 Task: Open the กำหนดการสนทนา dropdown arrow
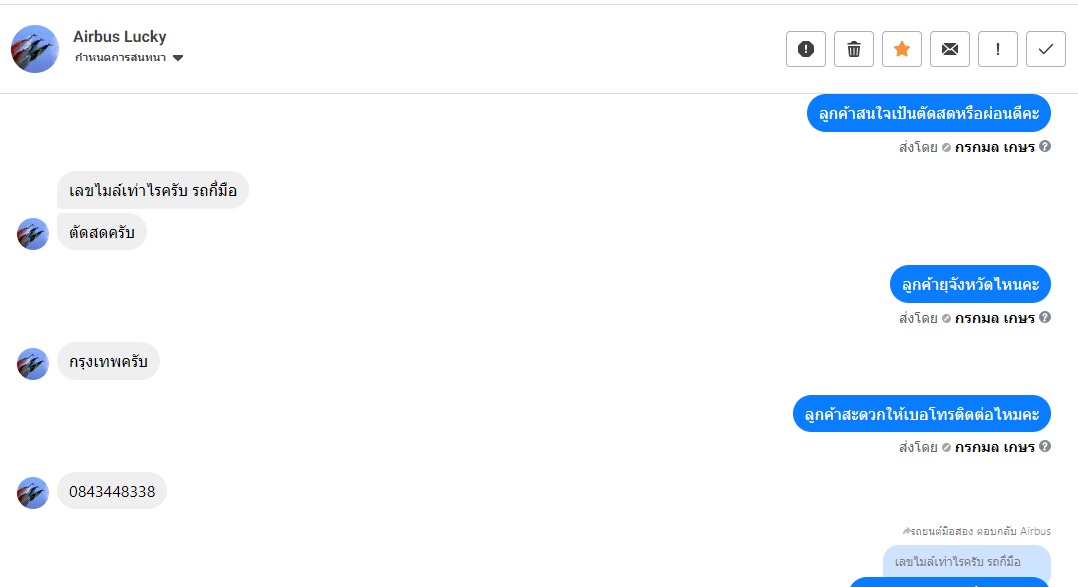[x=178, y=58]
